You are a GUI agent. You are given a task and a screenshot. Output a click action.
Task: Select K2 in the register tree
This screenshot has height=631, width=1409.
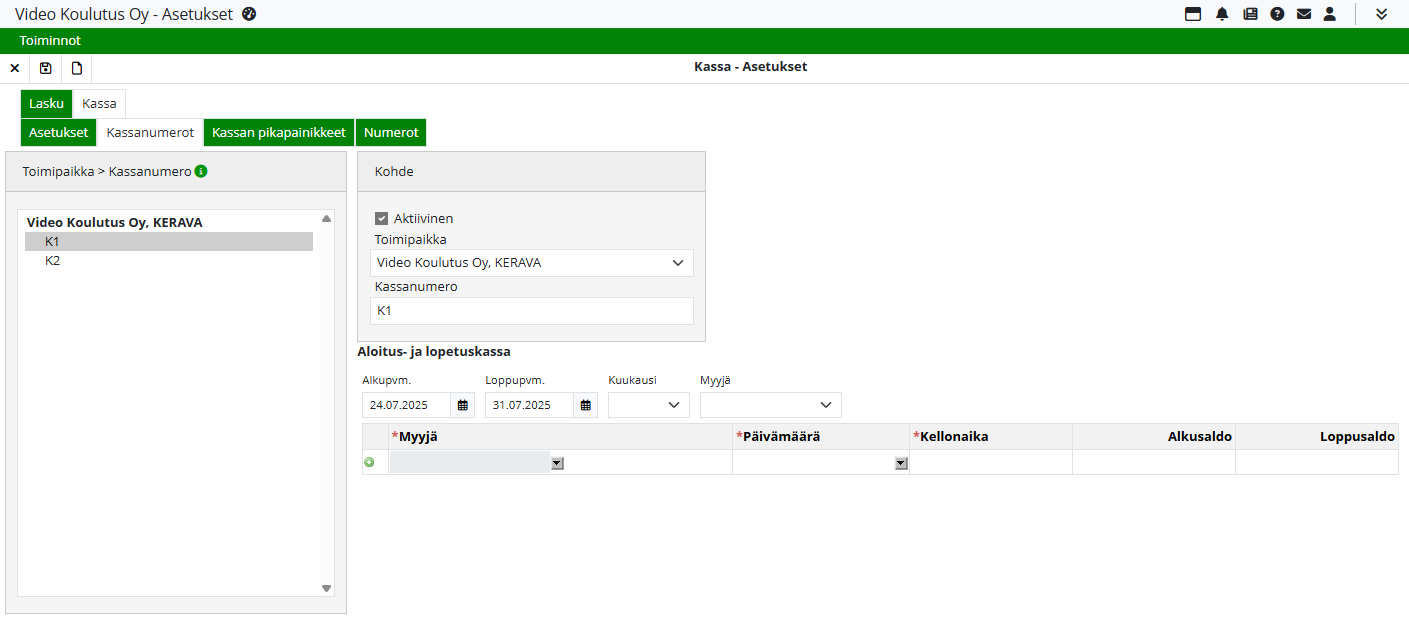(53, 260)
